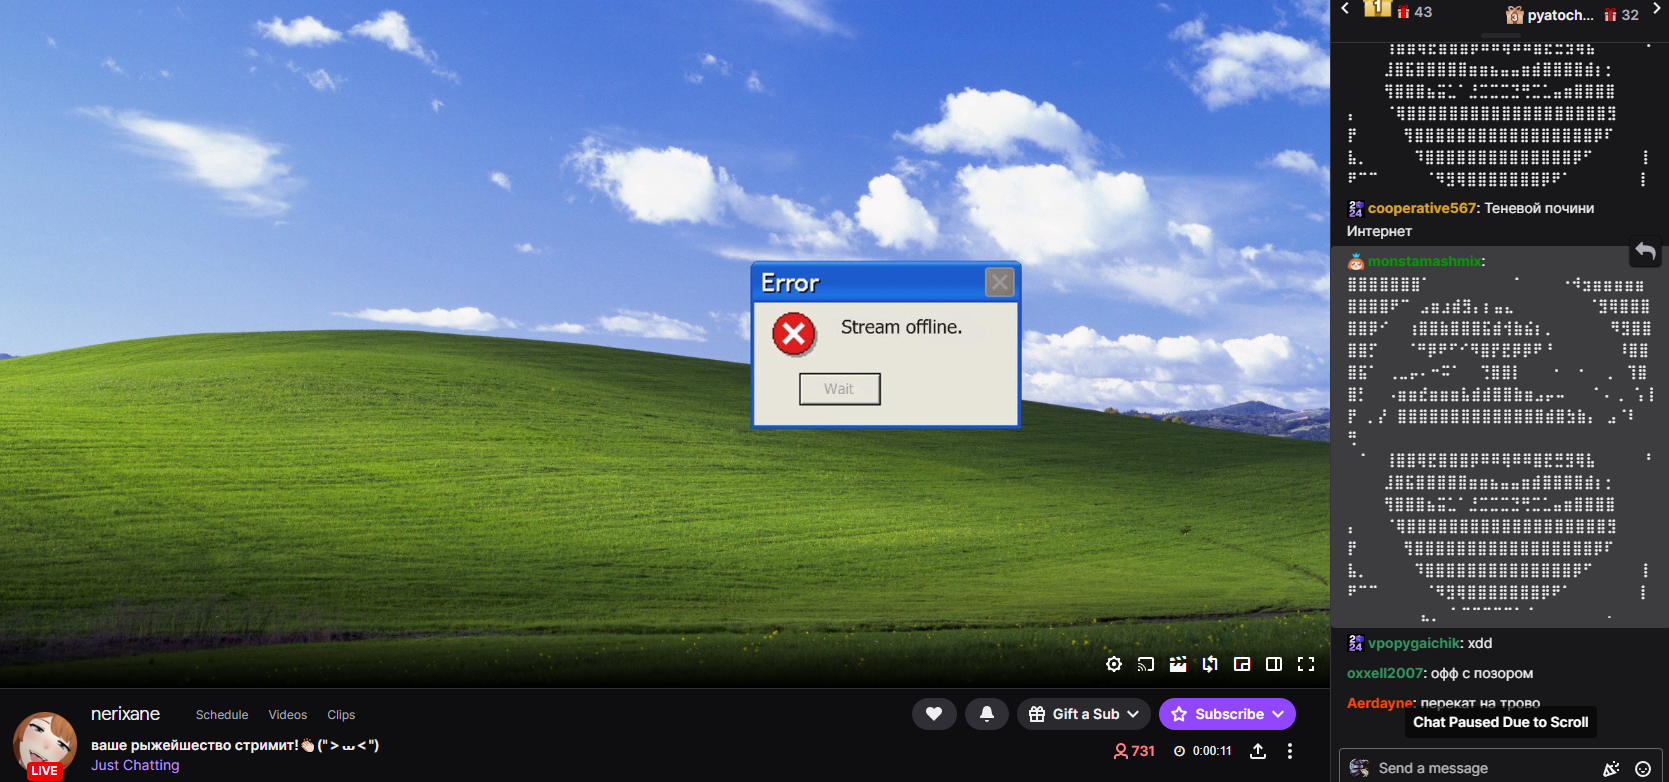
Task: Toggle notifications with the bell button
Action: (987, 714)
